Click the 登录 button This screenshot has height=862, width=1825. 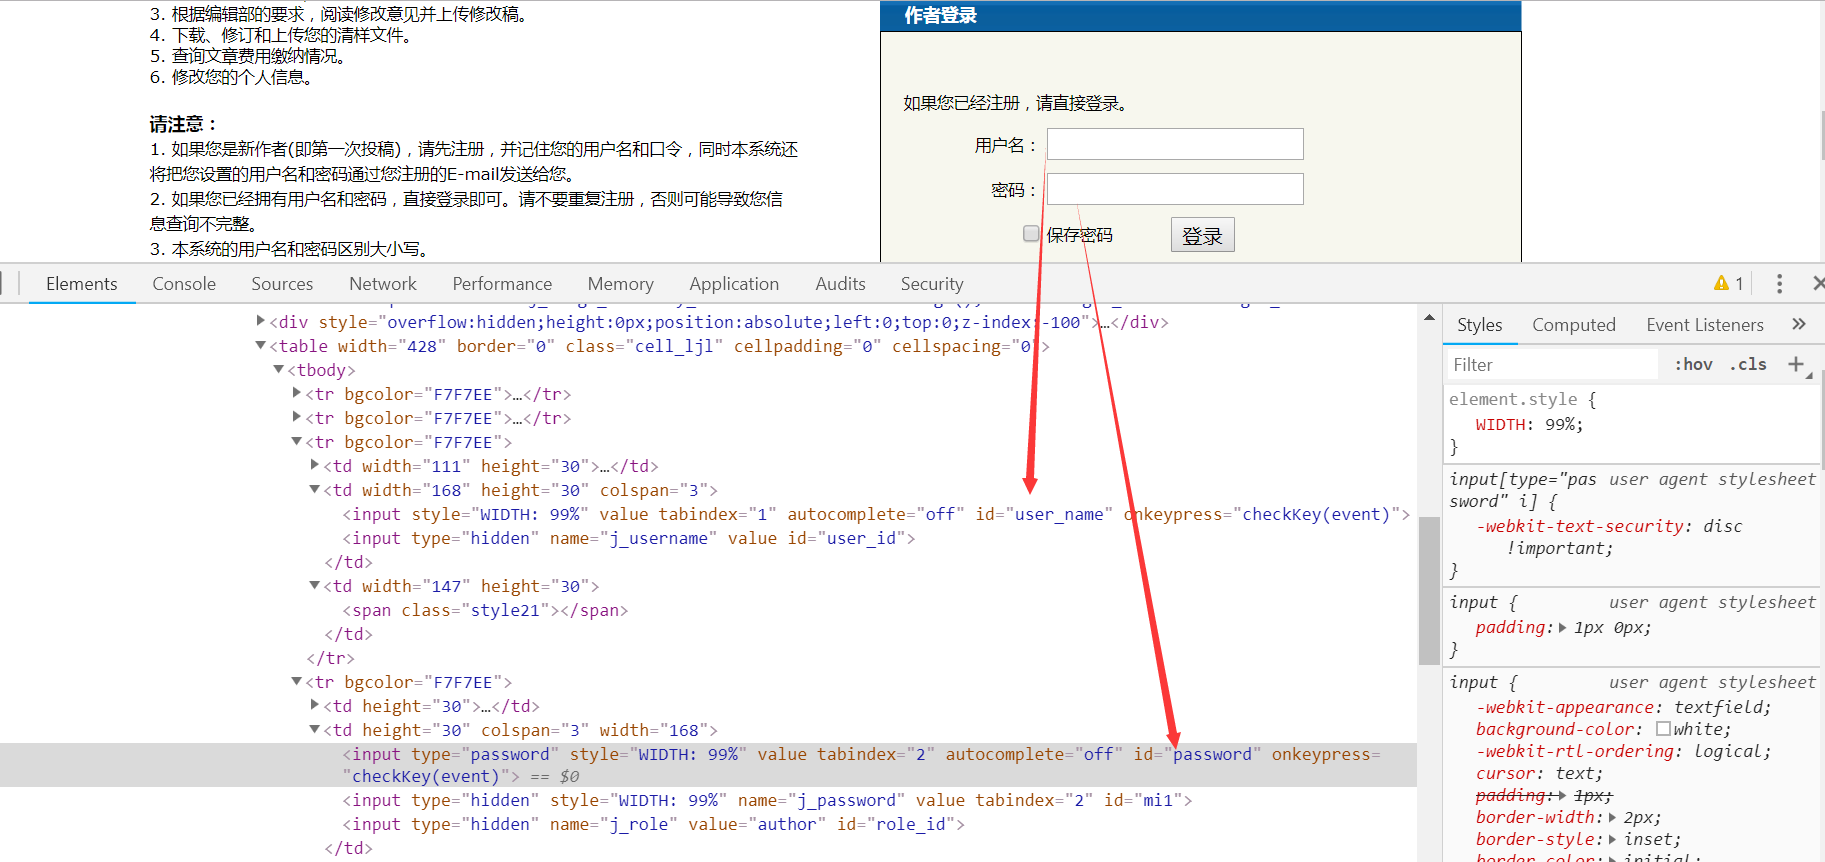point(1202,235)
